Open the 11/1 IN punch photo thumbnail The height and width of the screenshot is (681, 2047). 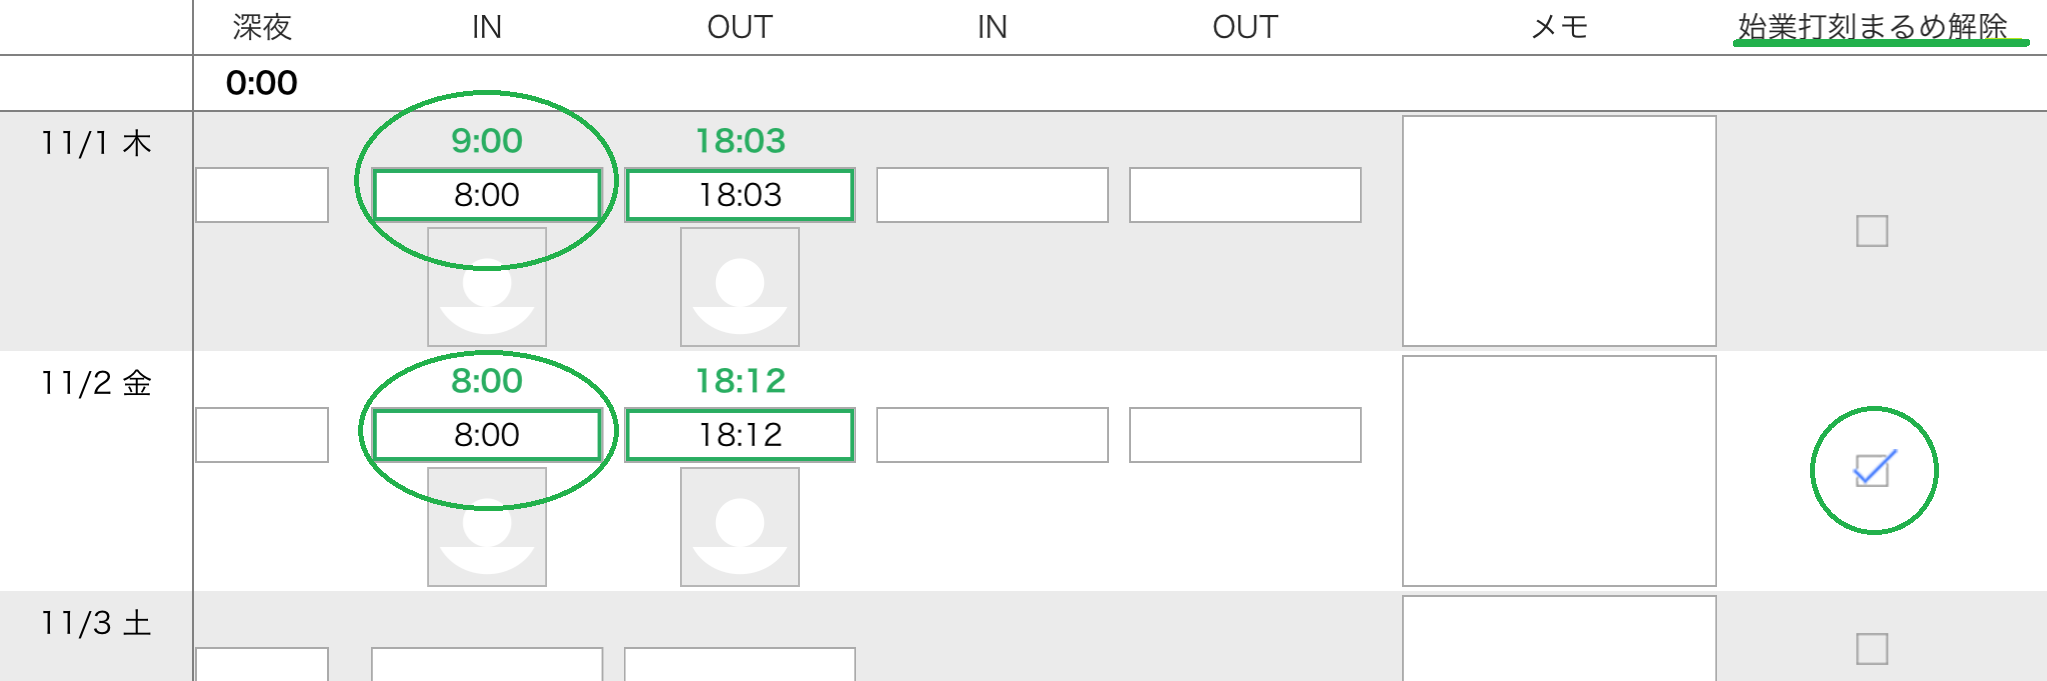[487, 287]
